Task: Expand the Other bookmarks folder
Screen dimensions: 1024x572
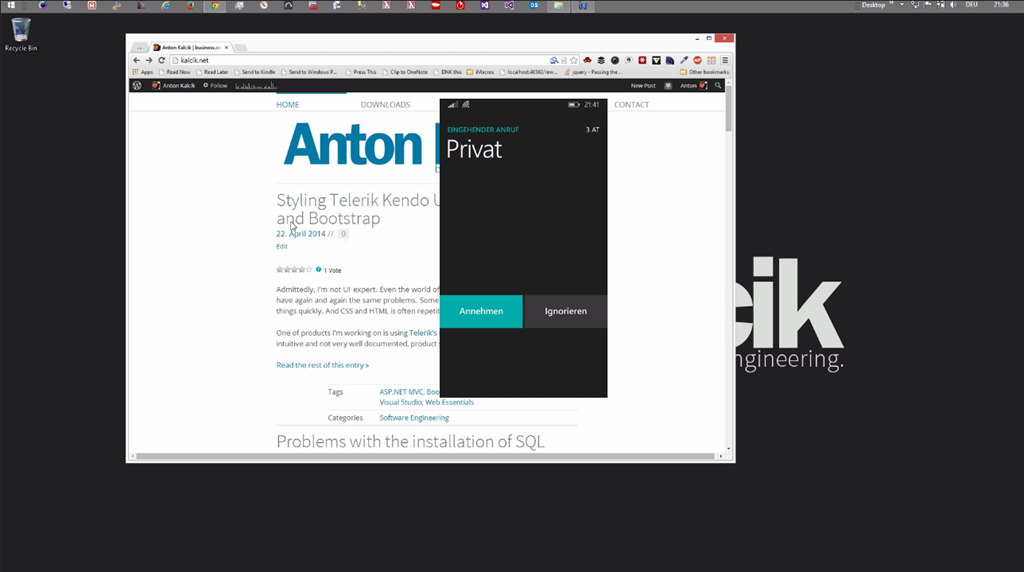Action: point(705,72)
